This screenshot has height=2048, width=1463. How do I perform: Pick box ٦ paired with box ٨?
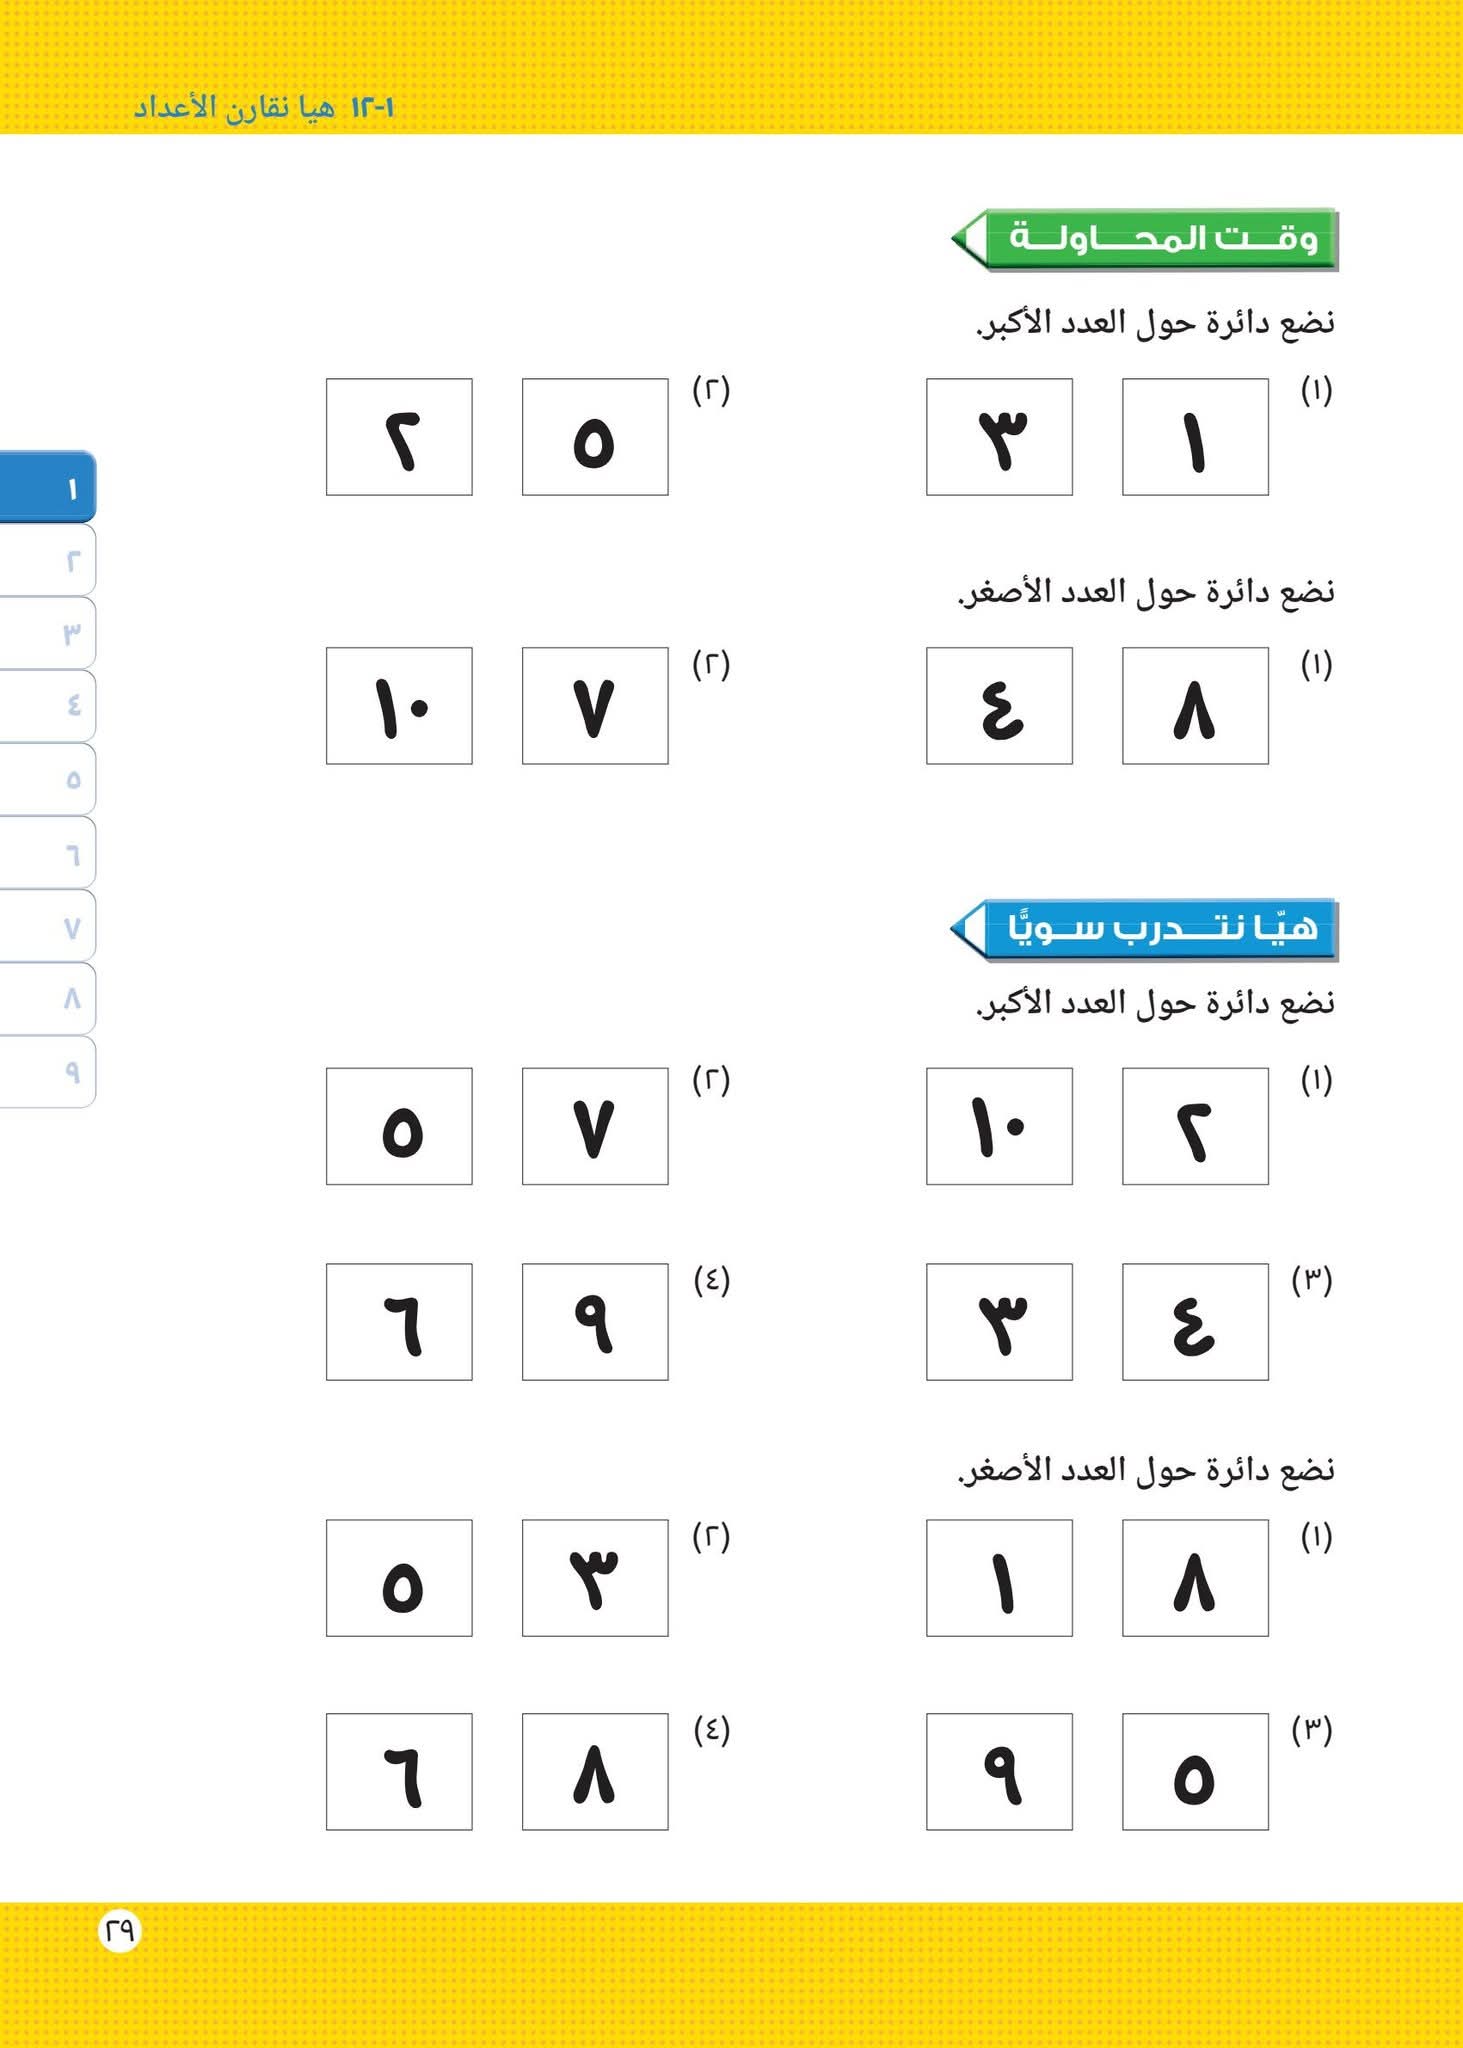tap(399, 1772)
